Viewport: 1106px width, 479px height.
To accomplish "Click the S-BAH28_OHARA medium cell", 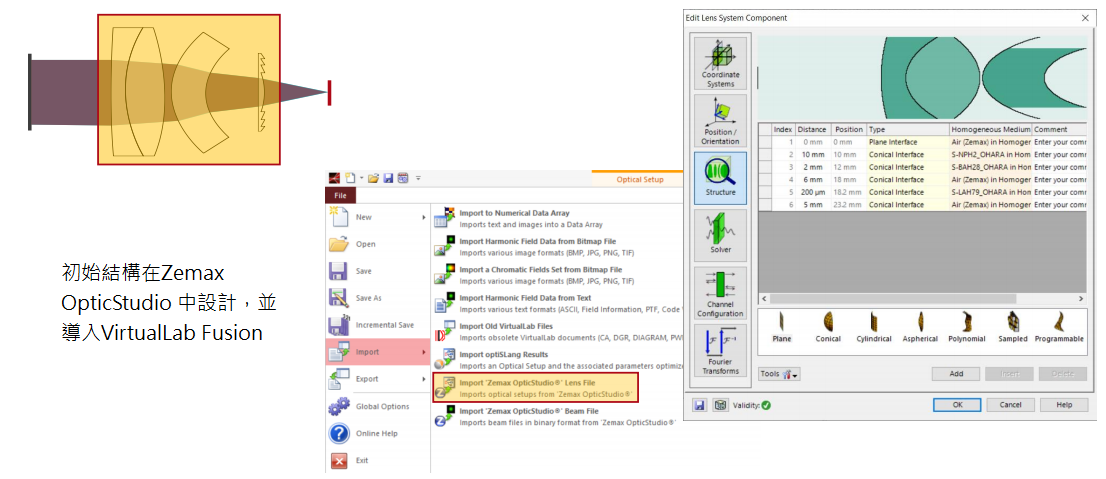I will (x=990, y=167).
